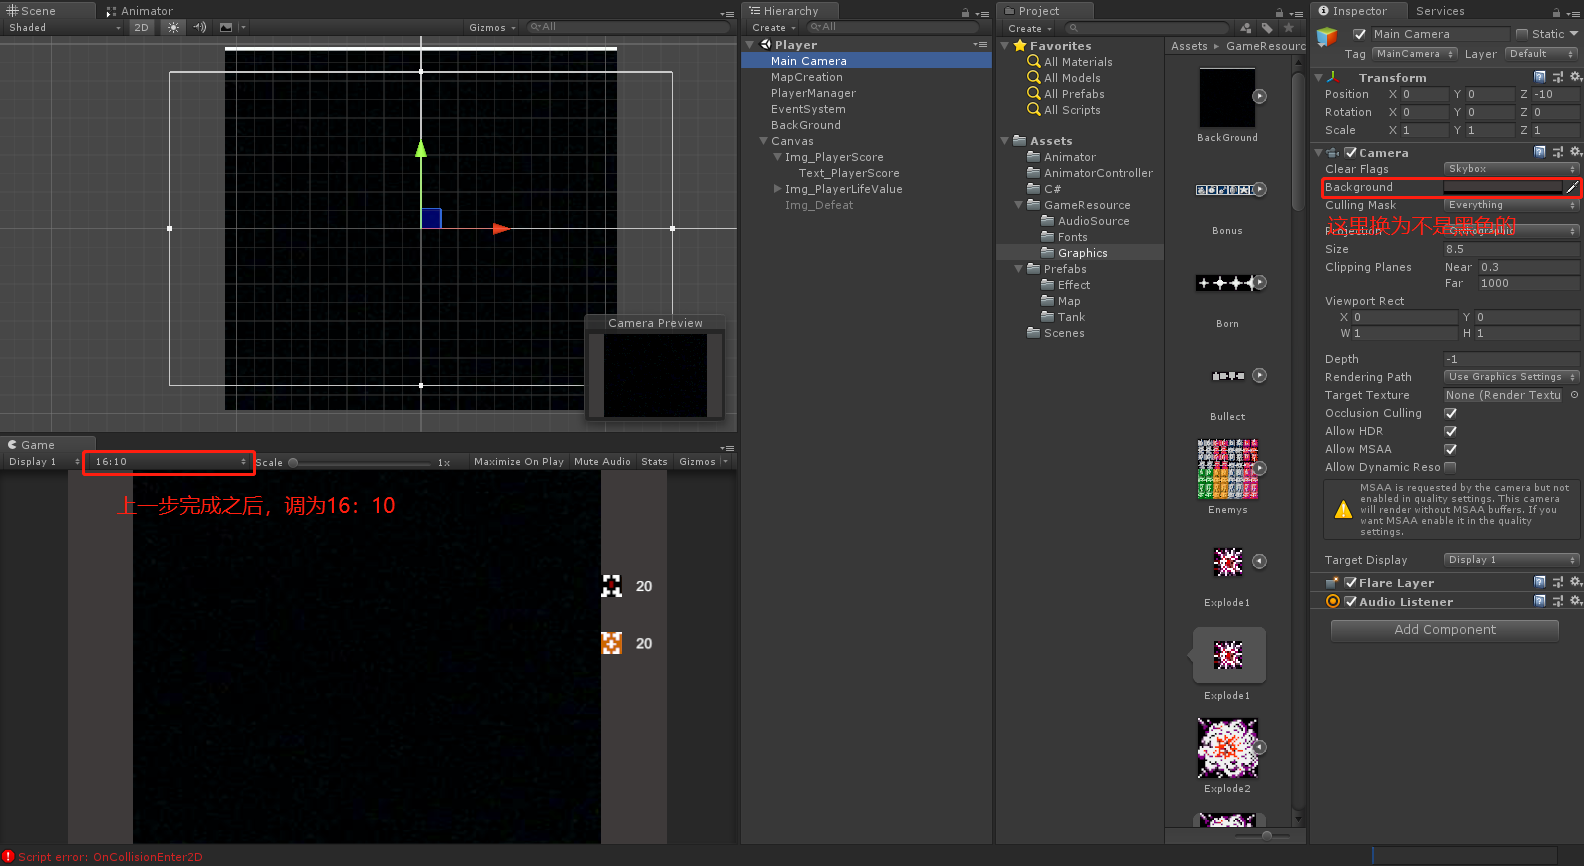Open Transform help book icon
The height and width of the screenshot is (866, 1584).
click(1540, 77)
